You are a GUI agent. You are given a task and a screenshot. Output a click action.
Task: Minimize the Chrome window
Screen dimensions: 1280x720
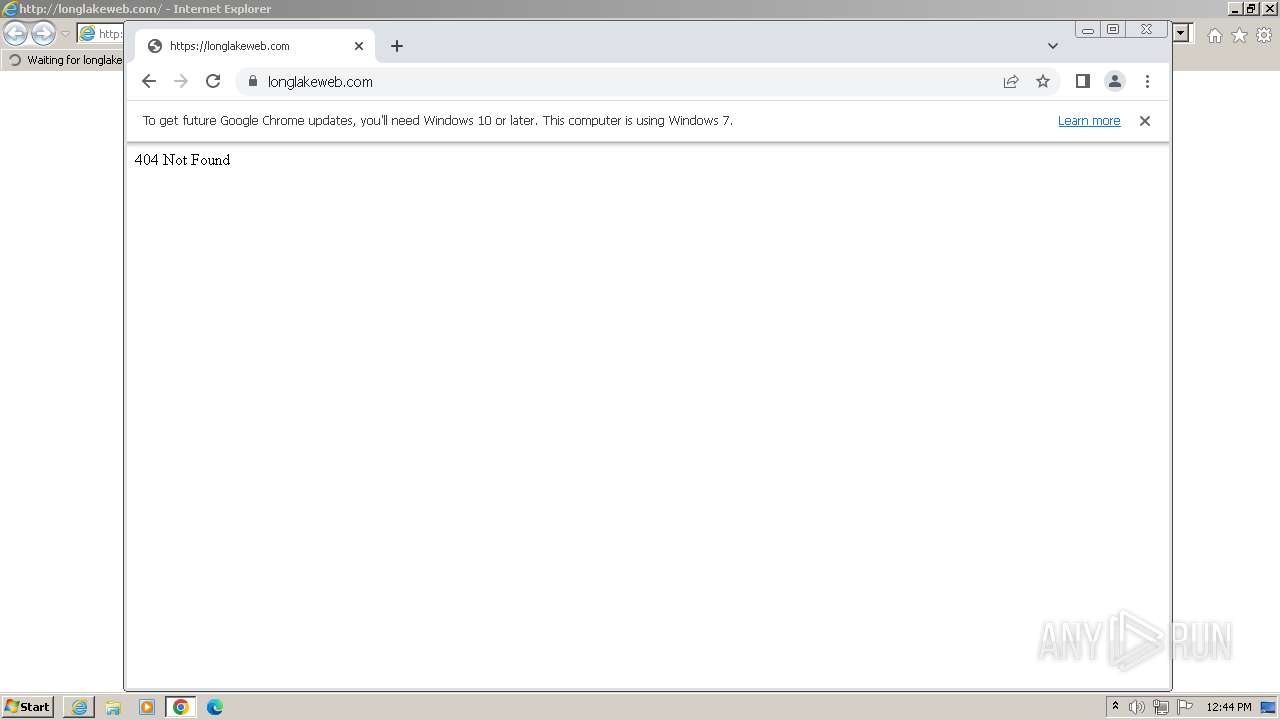[1088, 30]
